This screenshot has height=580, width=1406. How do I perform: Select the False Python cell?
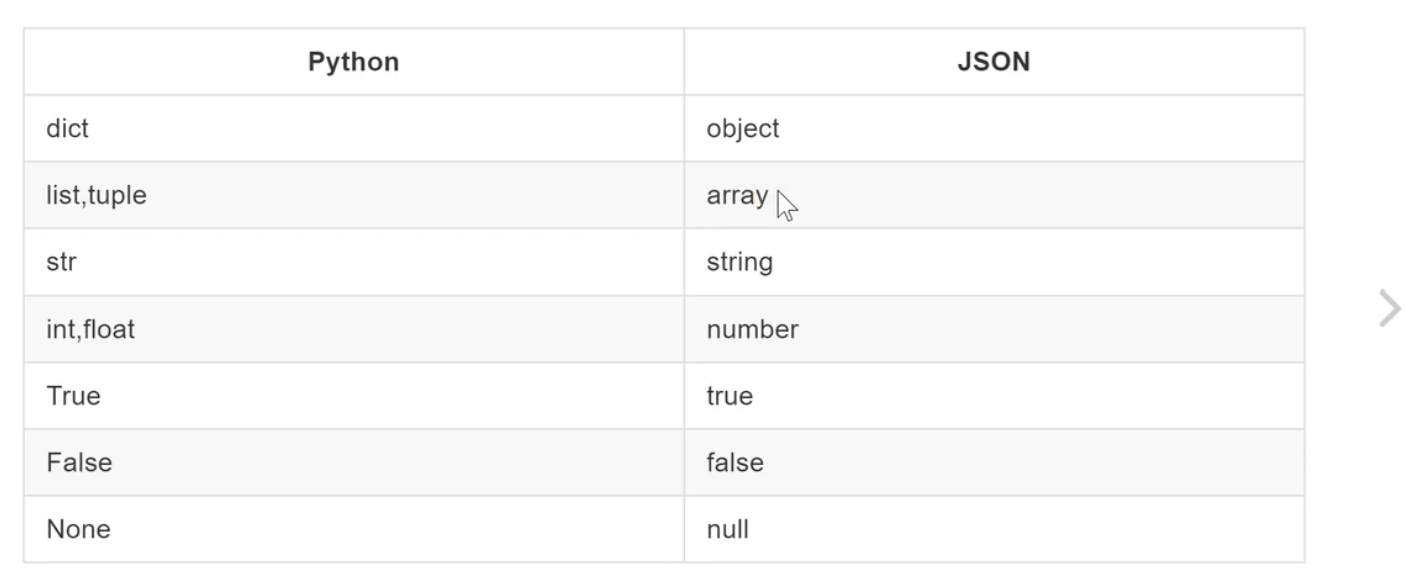click(x=79, y=463)
